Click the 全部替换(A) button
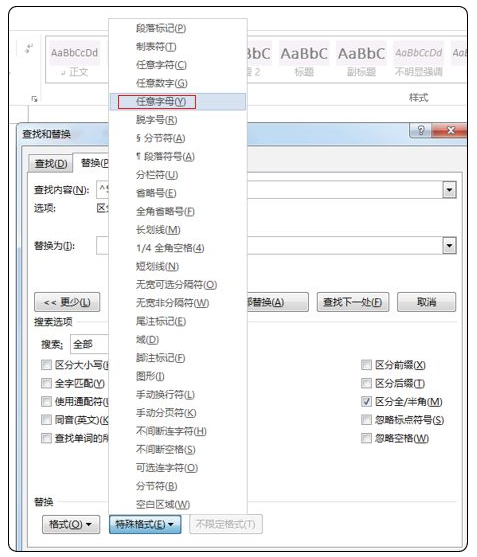The width and height of the screenshot is (477, 557). coord(277,302)
